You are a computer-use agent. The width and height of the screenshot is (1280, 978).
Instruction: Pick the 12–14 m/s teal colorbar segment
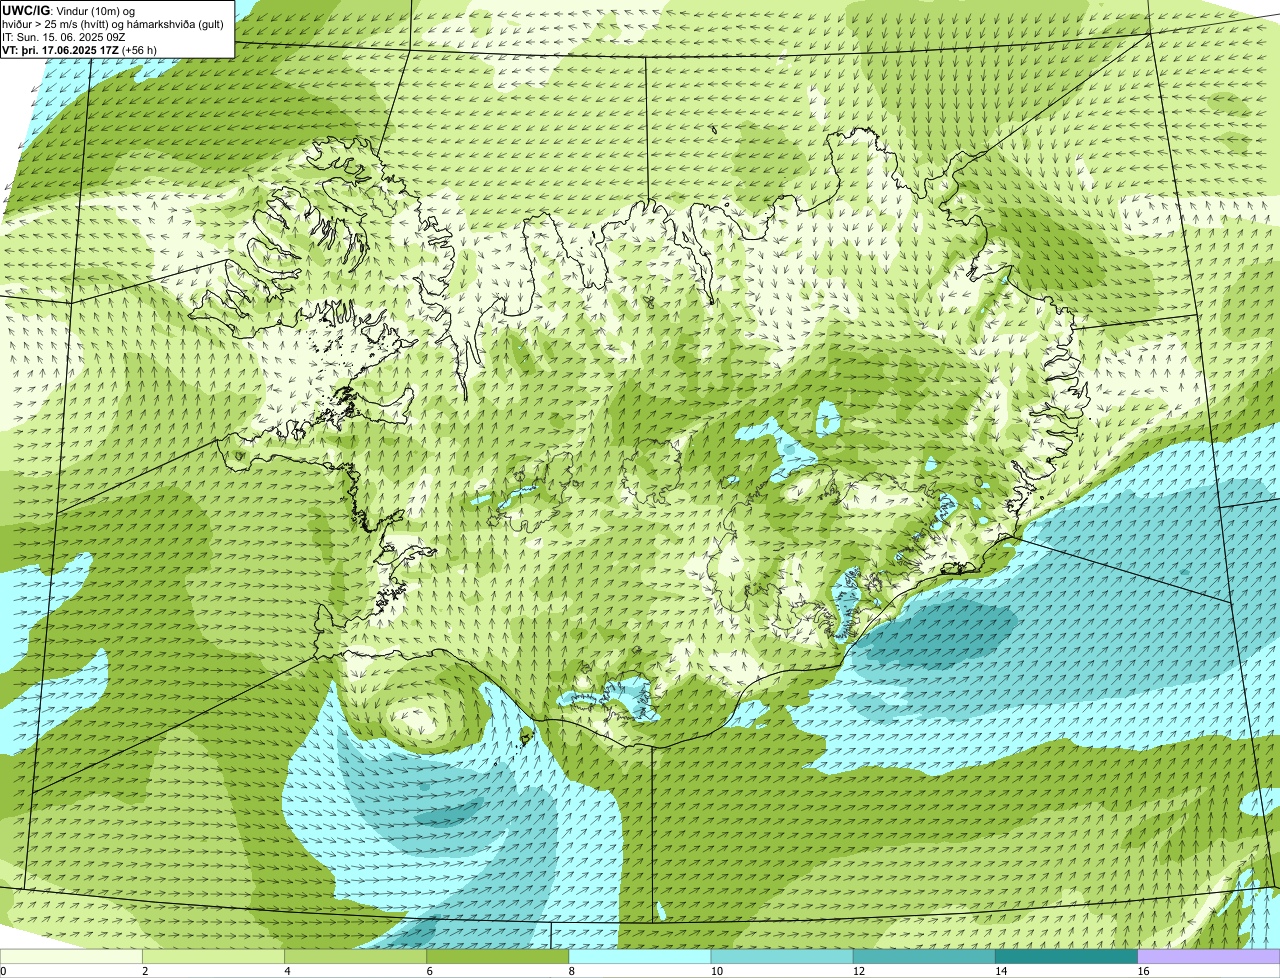(924, 957)
